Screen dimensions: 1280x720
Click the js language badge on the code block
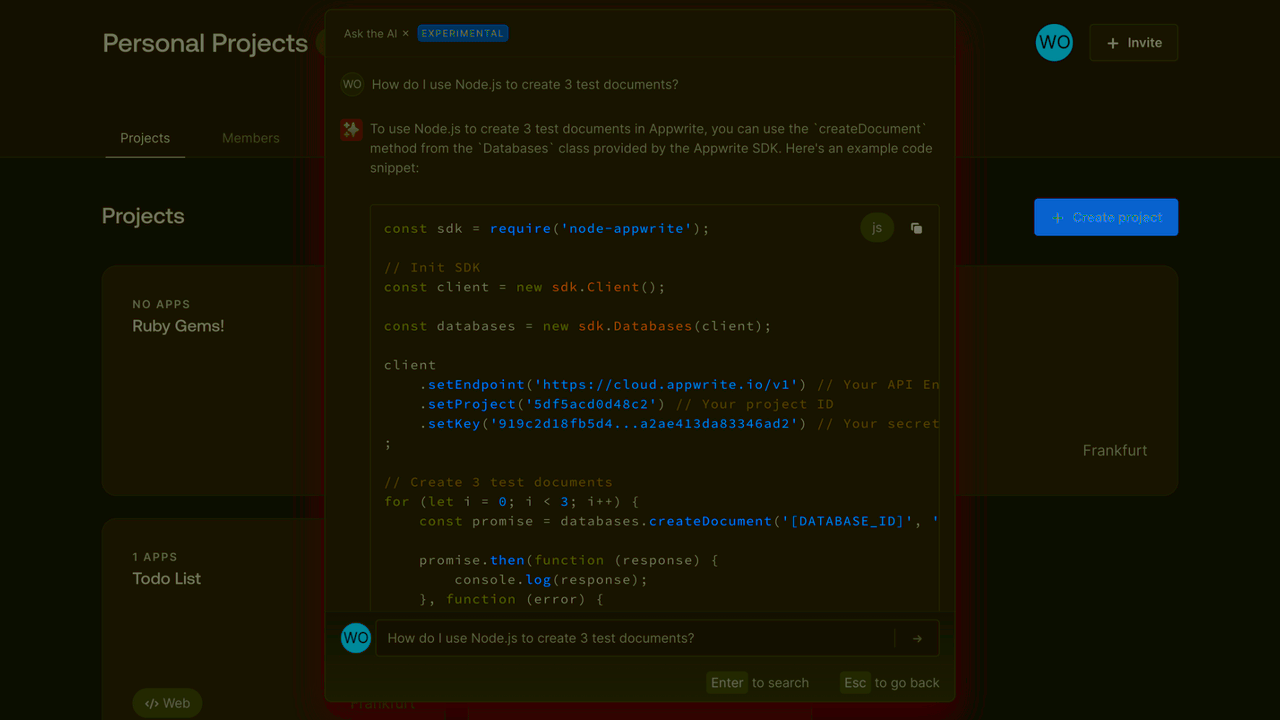coord(877,227)
